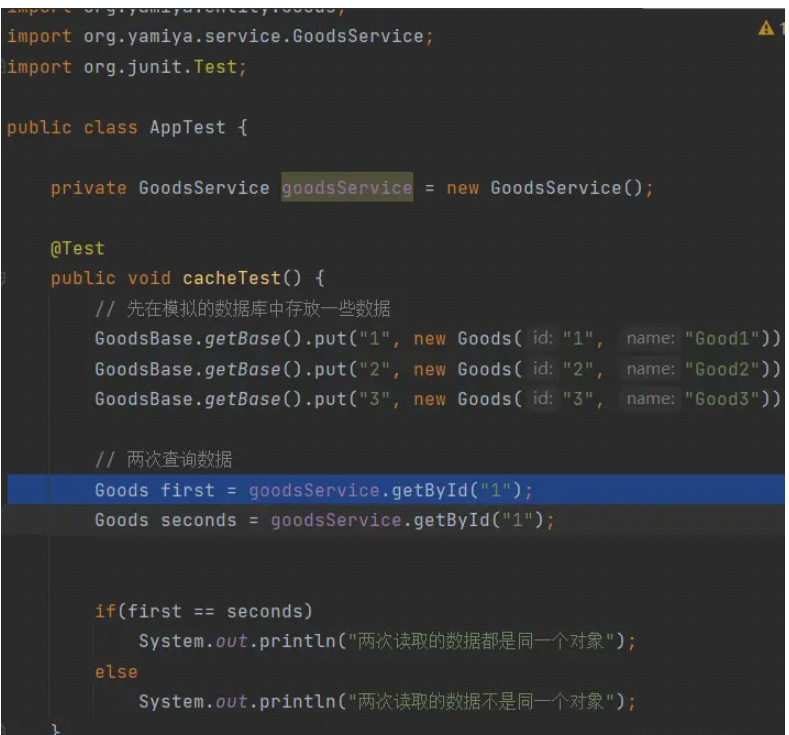This screenshot has width=789, height=735.
Task: Click the "Good3" string literal
Action: click(x=722, y=399)
